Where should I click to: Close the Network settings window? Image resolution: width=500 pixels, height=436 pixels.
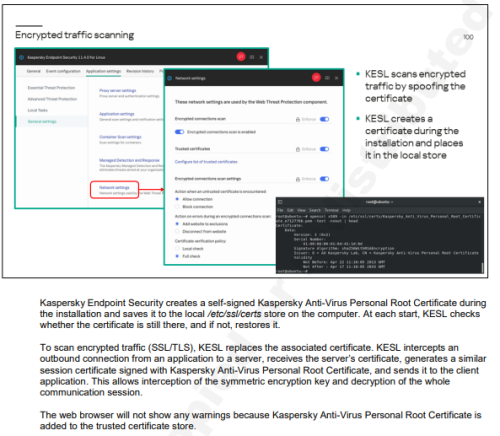337,78
